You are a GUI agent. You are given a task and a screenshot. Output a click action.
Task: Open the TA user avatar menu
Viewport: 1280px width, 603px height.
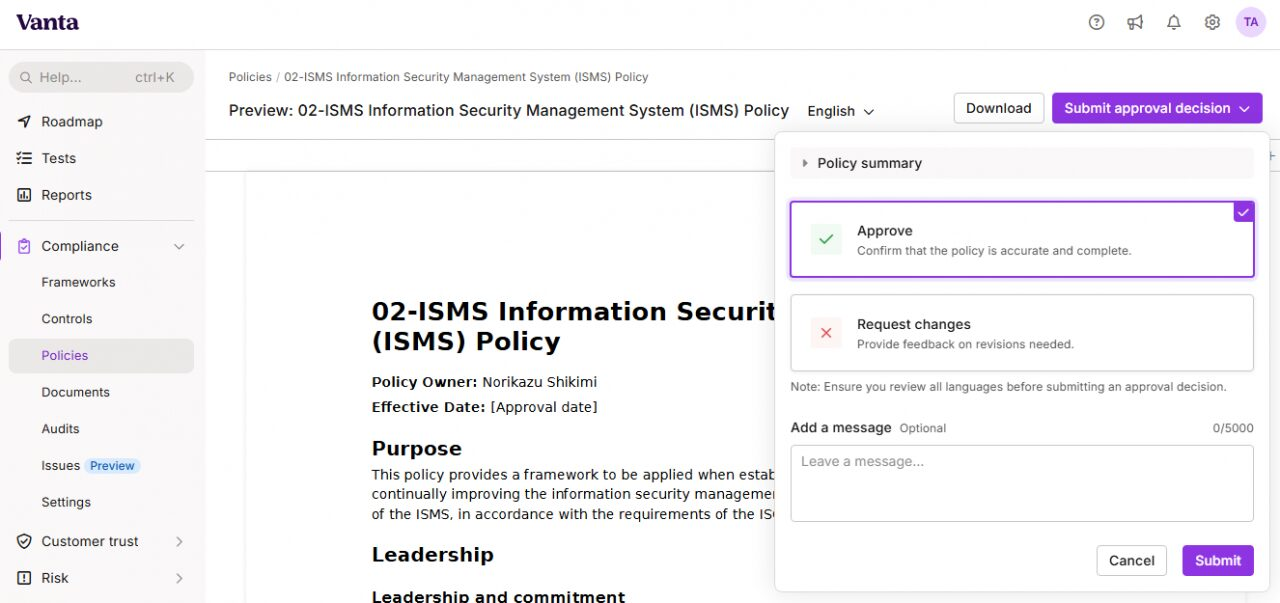pos(1251,22)
